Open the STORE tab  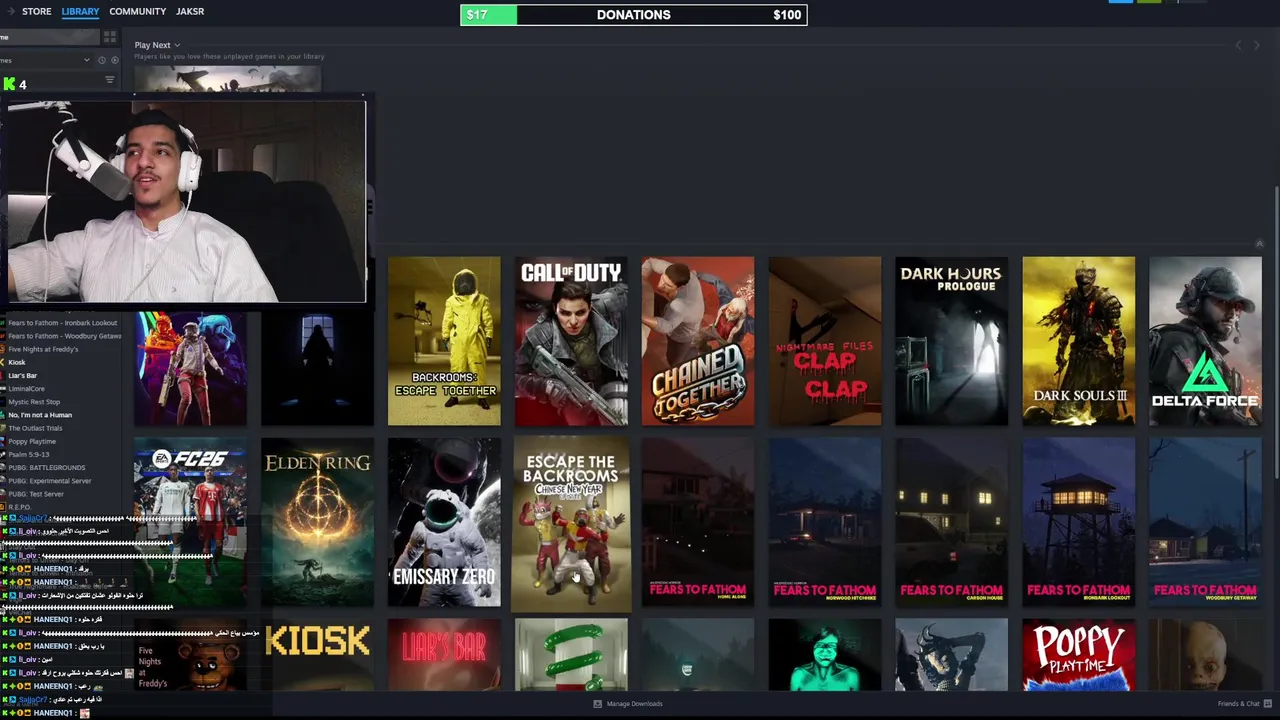pyautogui.click(x=37, y=11)
